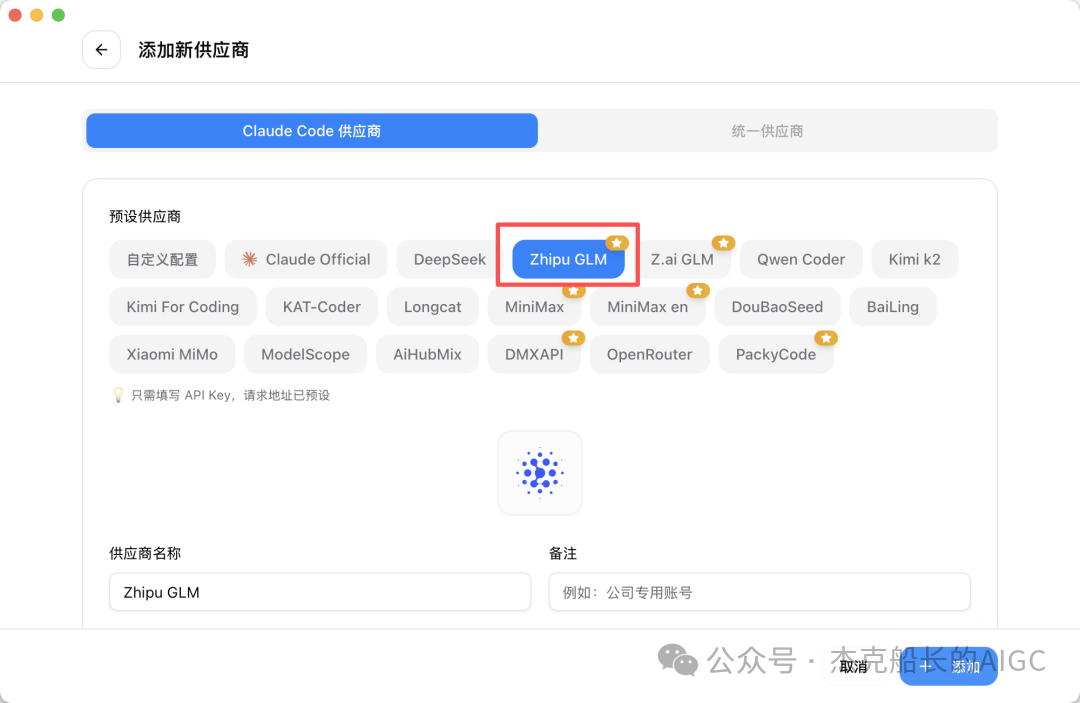1080x703 pixels.
Task: Switch to Claude Code 供应商 tab
Action: coord(312,131)
